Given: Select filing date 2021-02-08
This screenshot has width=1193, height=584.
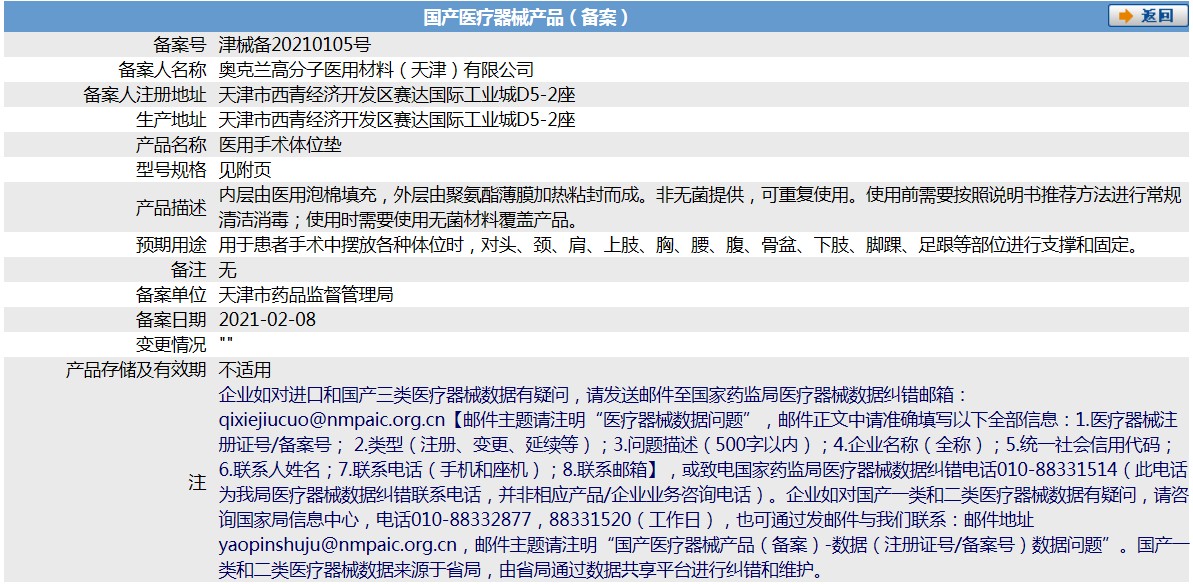Looking at the screenshot, I should 267,319.
